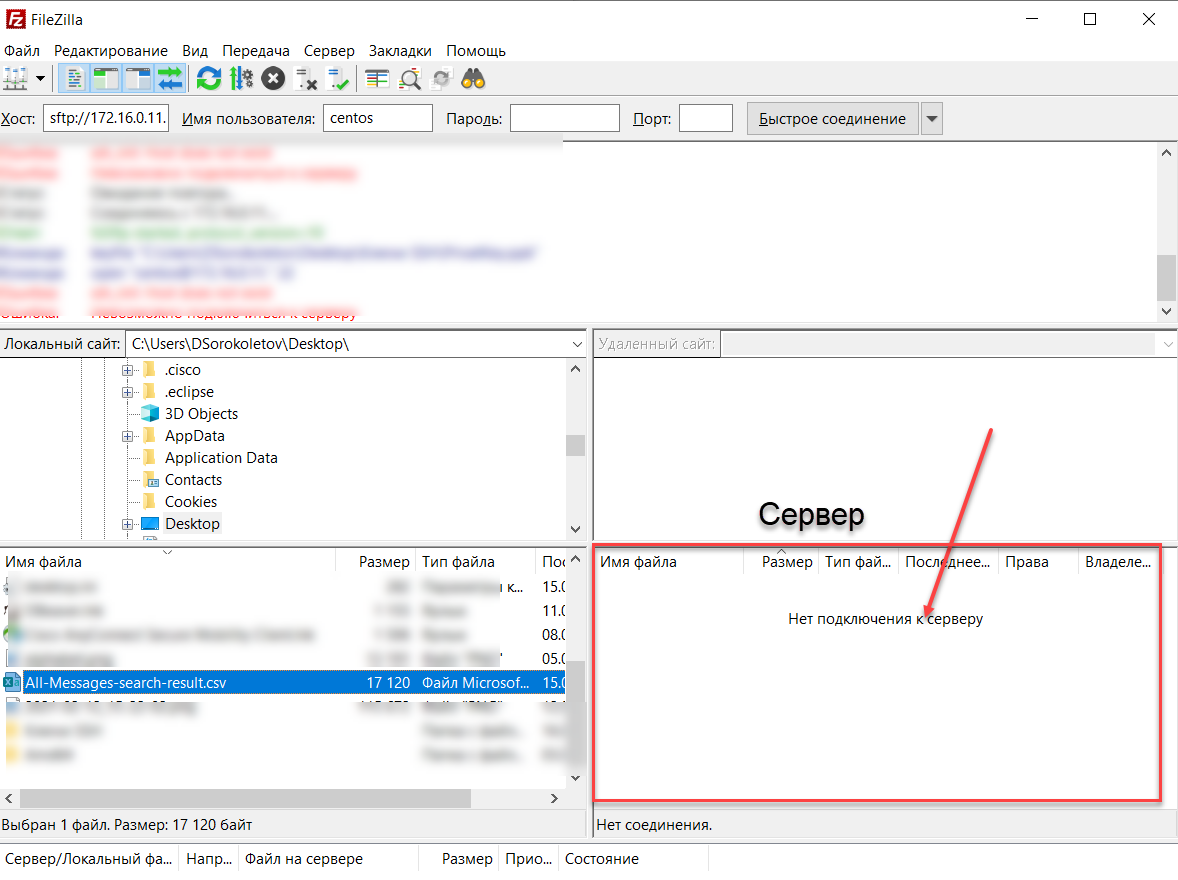The width and height of the screenshot is (1178, 880).
Task: Toggle the message log display
Action: [x=75, y=78]
